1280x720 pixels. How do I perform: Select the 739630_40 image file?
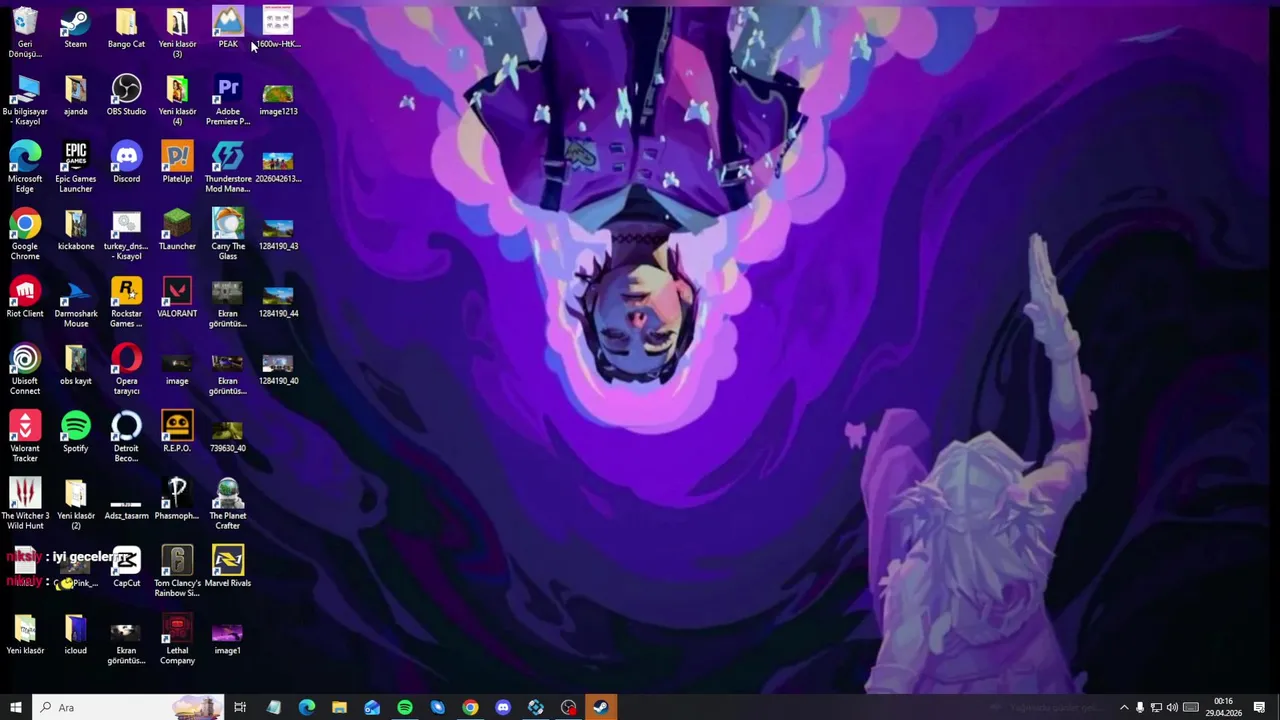click(228, 432)
